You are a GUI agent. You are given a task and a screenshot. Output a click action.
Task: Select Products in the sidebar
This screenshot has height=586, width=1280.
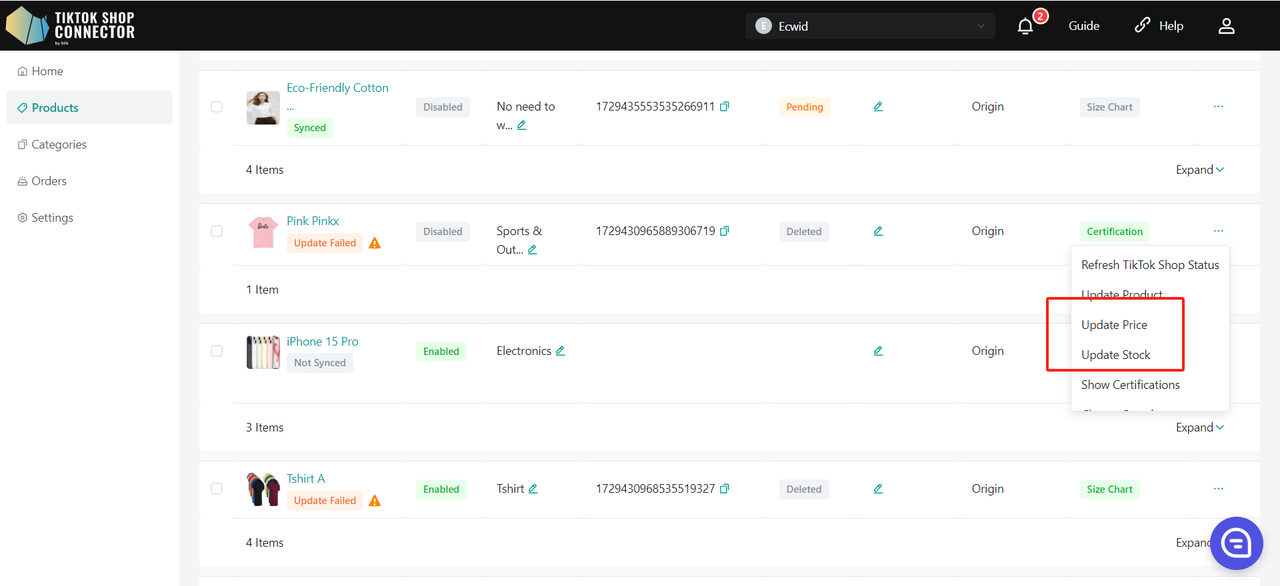click(89, 108)
